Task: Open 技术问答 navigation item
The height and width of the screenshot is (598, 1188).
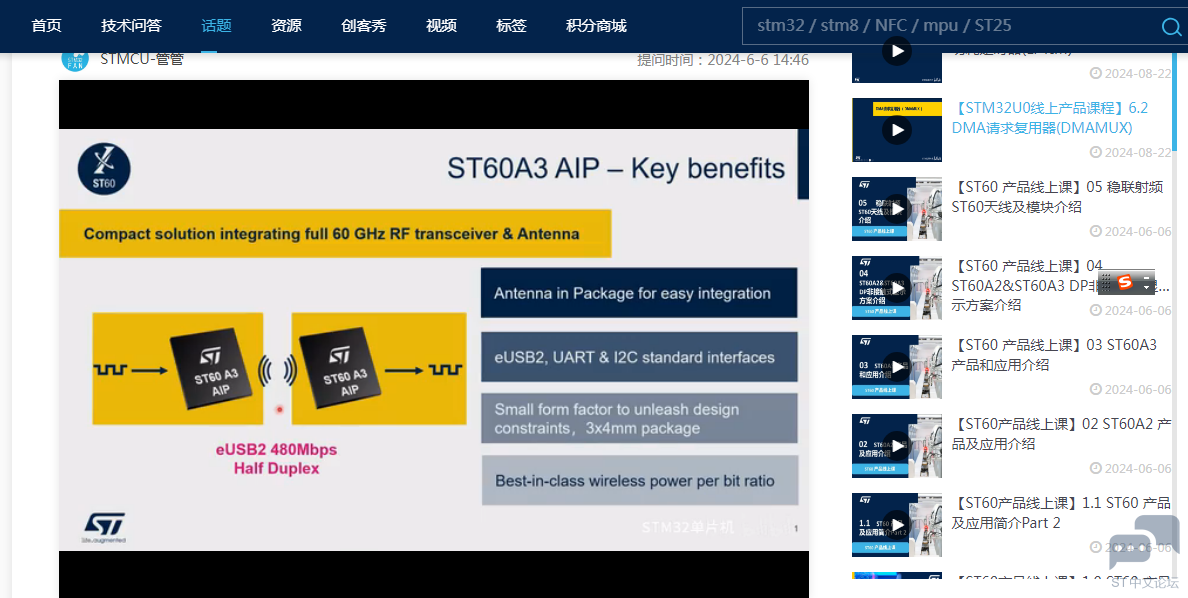Action: pos(131,26)
